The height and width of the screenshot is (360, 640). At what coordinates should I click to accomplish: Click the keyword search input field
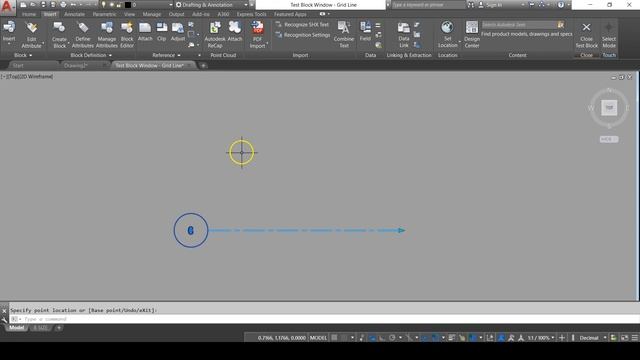click(428, 5)
